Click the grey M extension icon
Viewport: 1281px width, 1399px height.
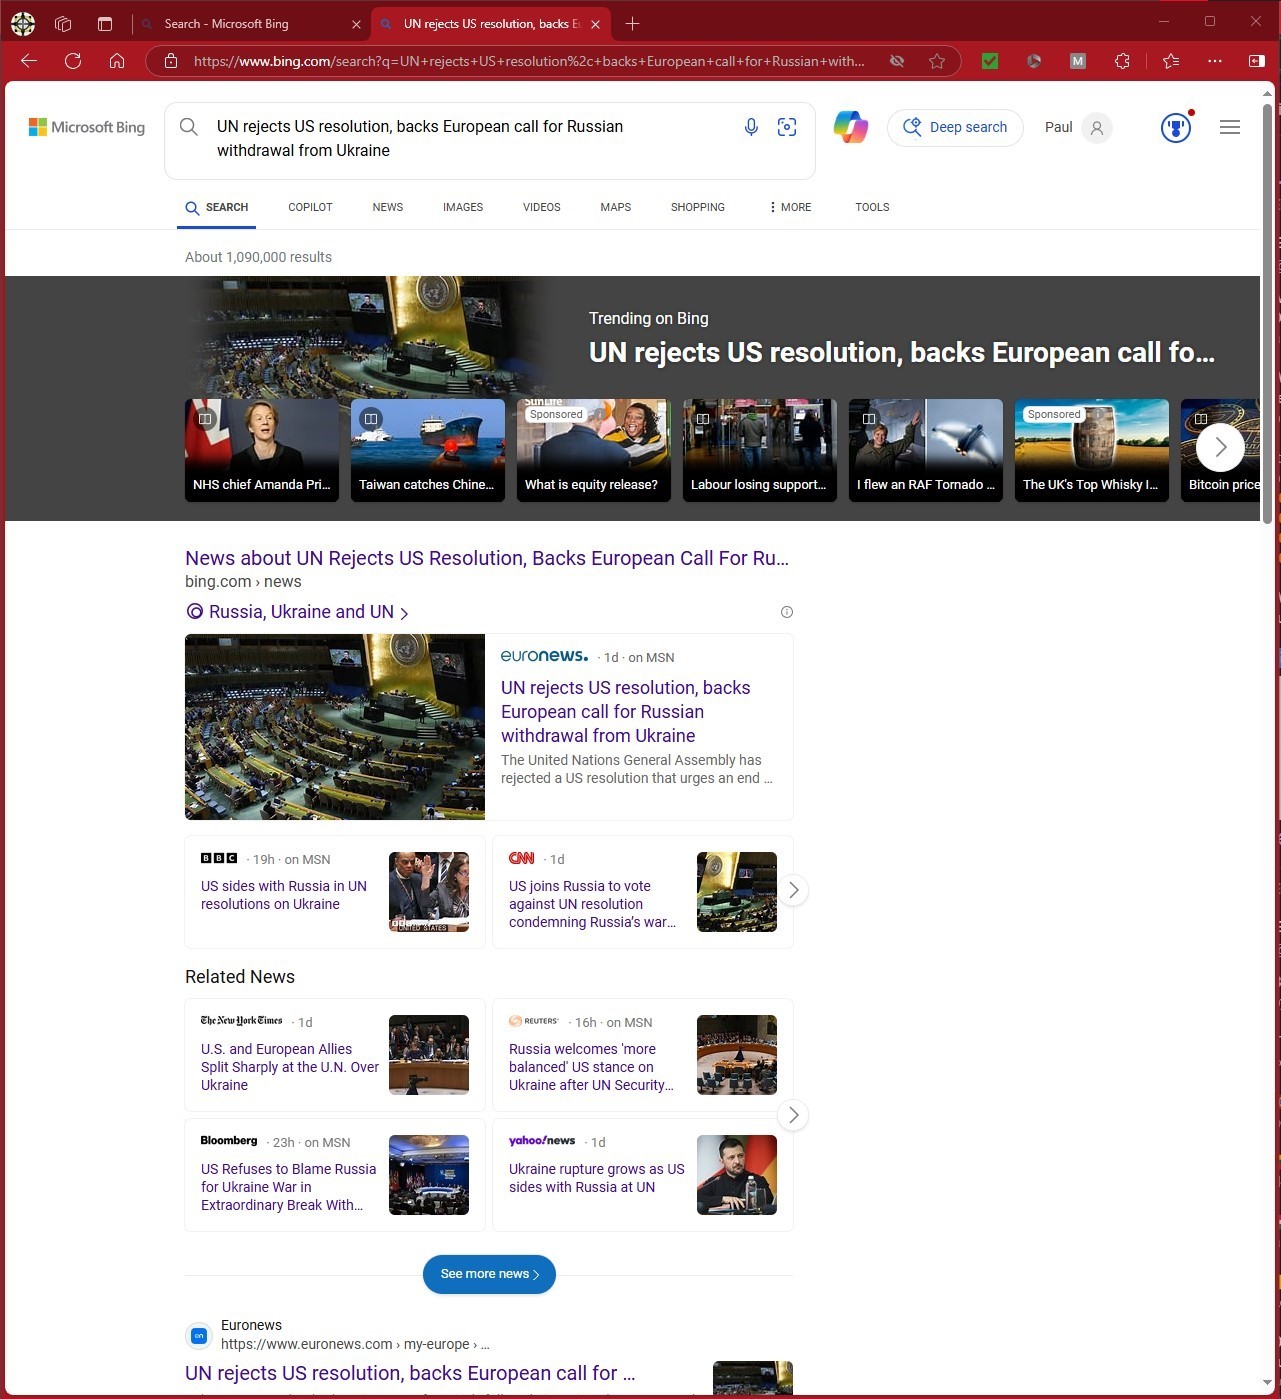[x=1078, y=61]
